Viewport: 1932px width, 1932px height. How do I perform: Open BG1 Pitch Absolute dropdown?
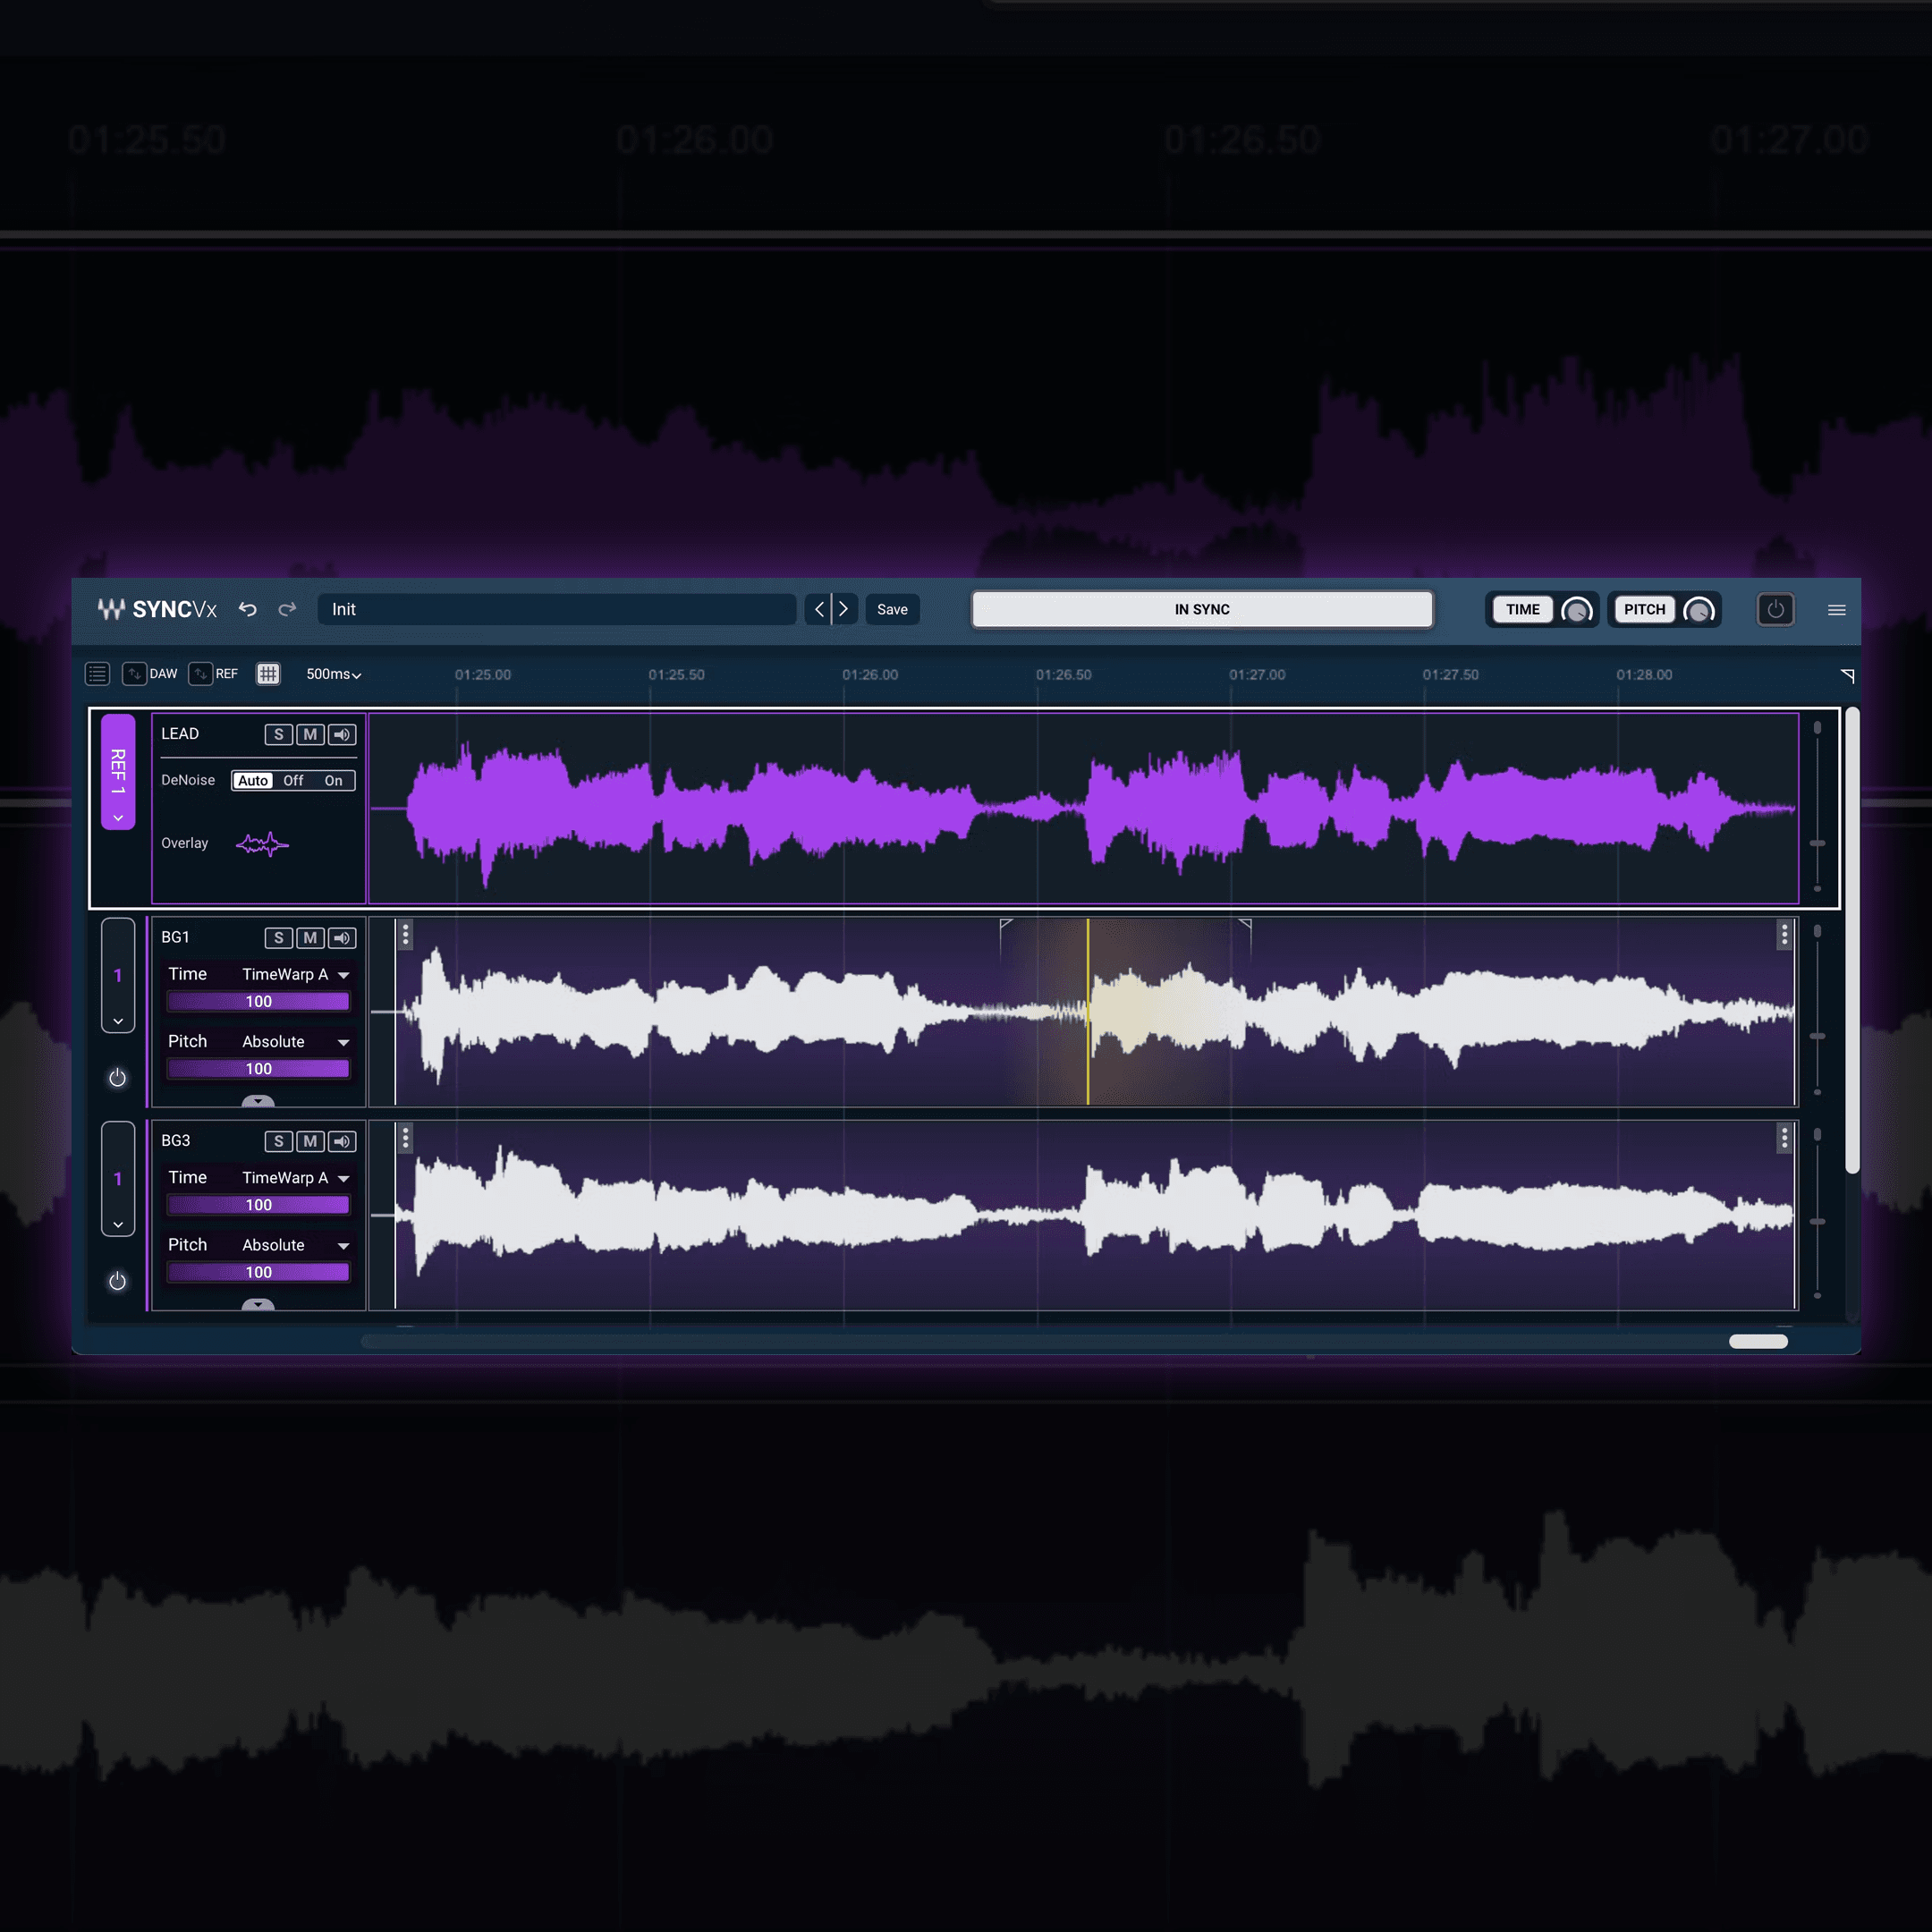pyautogui.click(x=295, y=1042)
